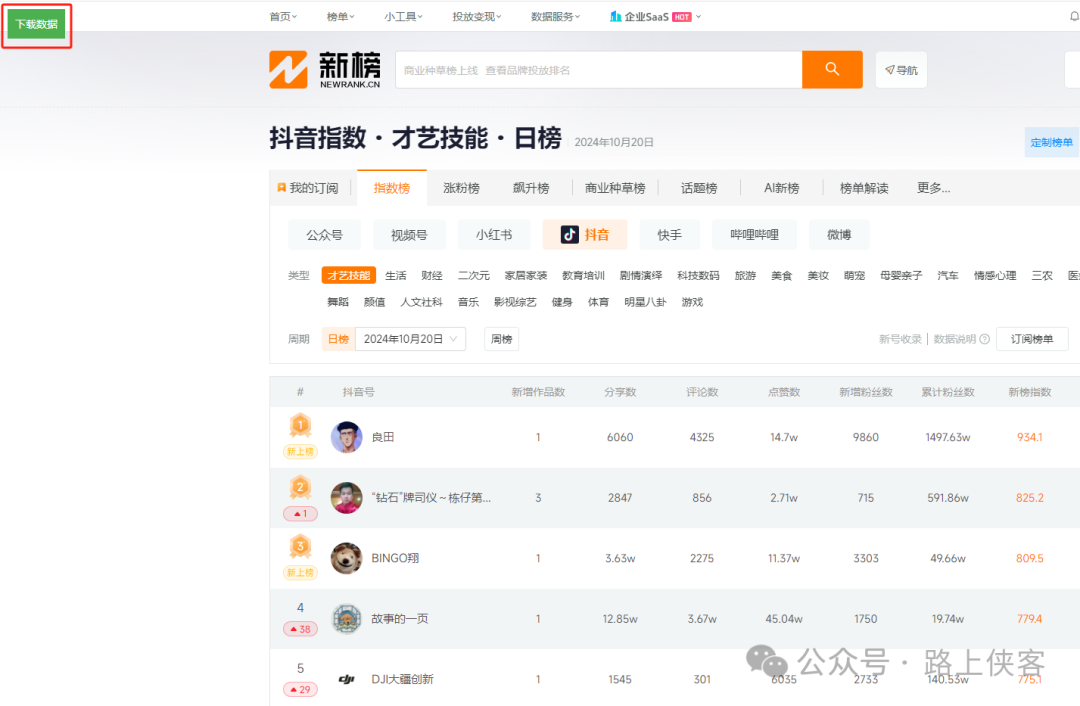Click the 934.1 index value
The height and width of the screenshot is (706, 1080).
1030,437
